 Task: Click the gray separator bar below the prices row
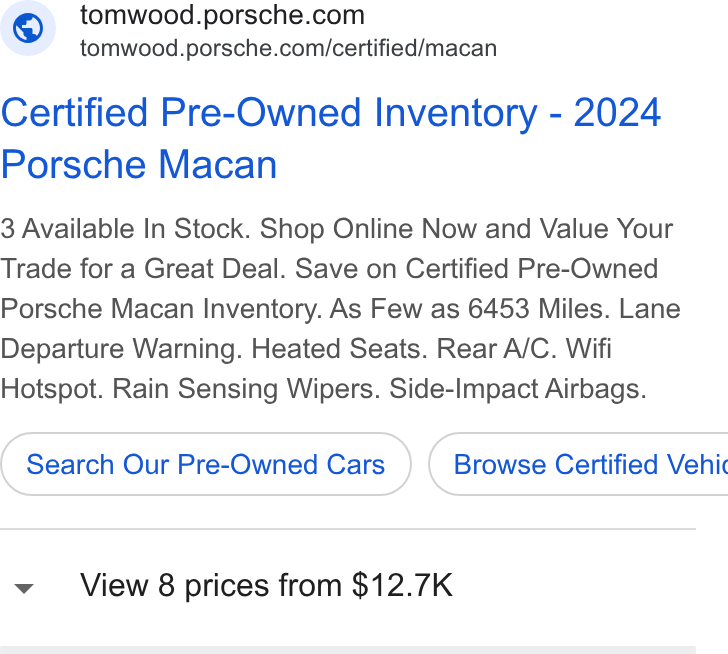coord(348,650)
